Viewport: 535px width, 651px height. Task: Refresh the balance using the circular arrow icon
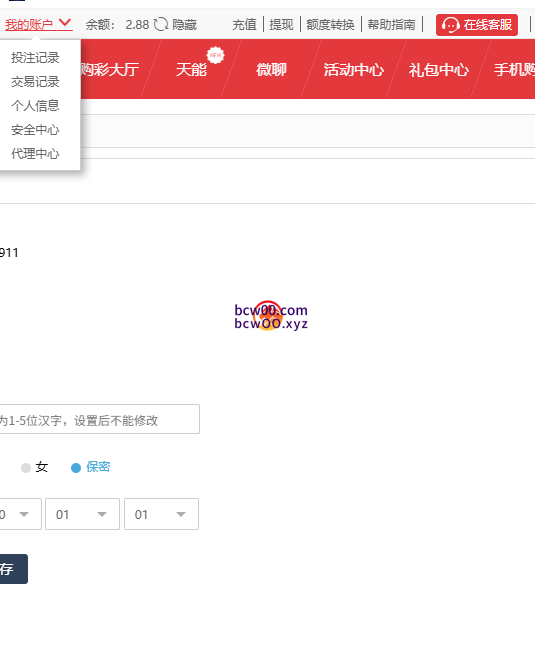[161, 24]
